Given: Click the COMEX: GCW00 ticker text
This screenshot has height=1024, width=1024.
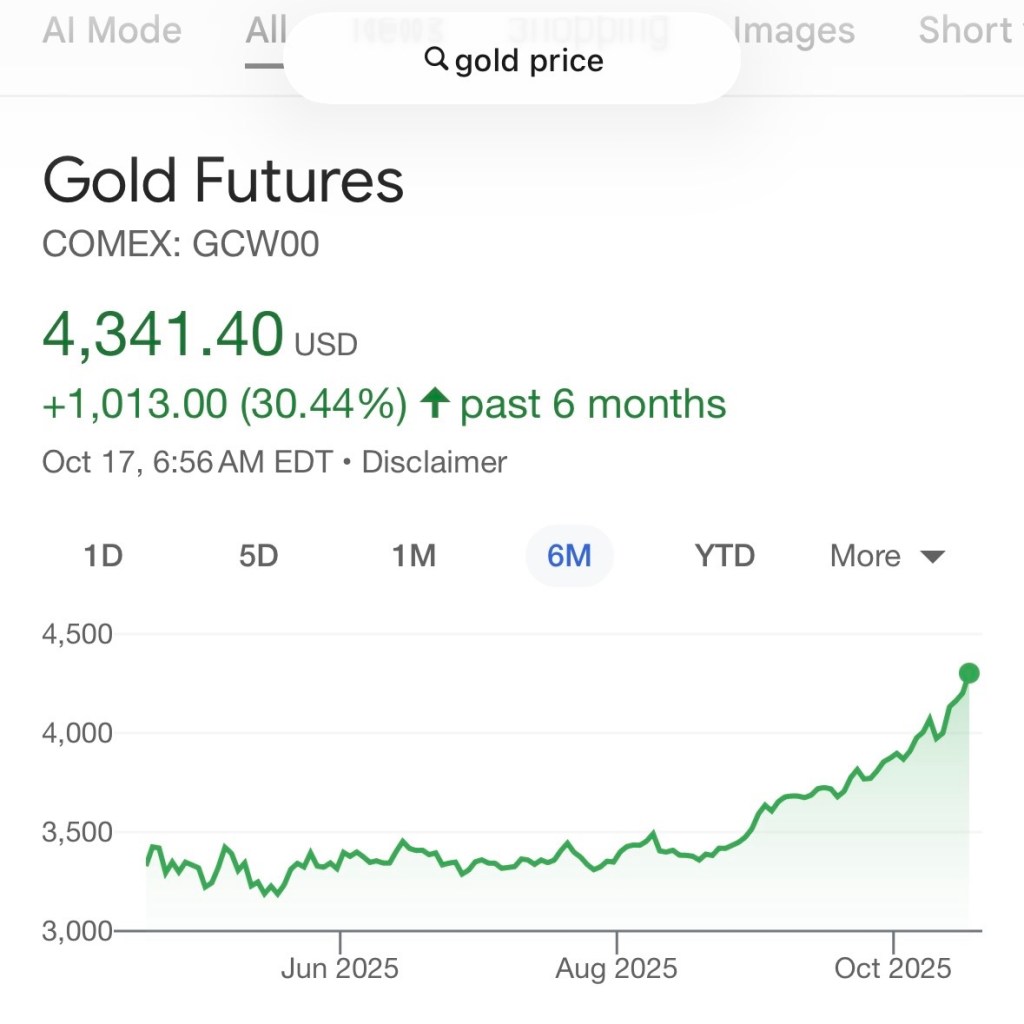Looking at the screenshot, I should 180,244.
